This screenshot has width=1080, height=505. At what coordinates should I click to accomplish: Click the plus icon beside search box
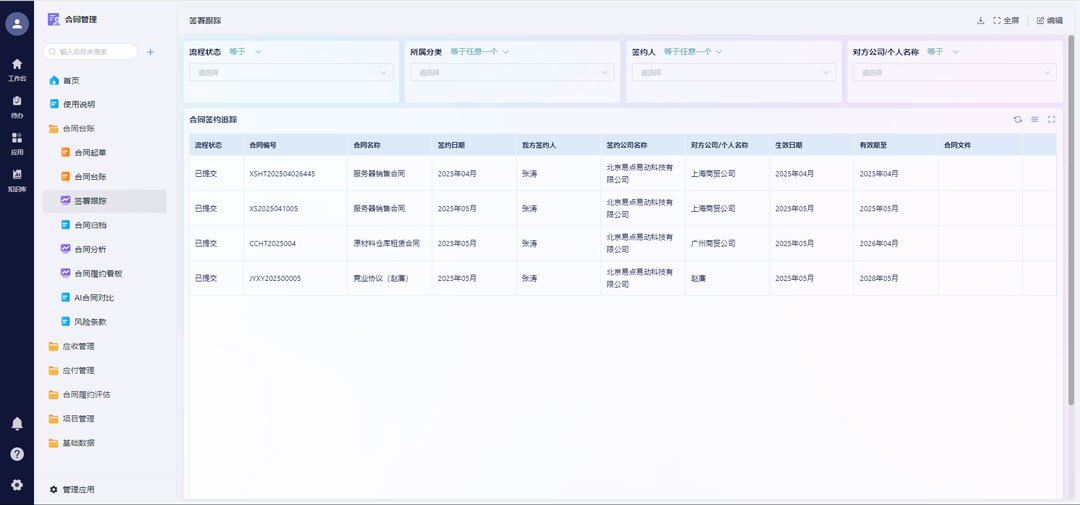150,52
